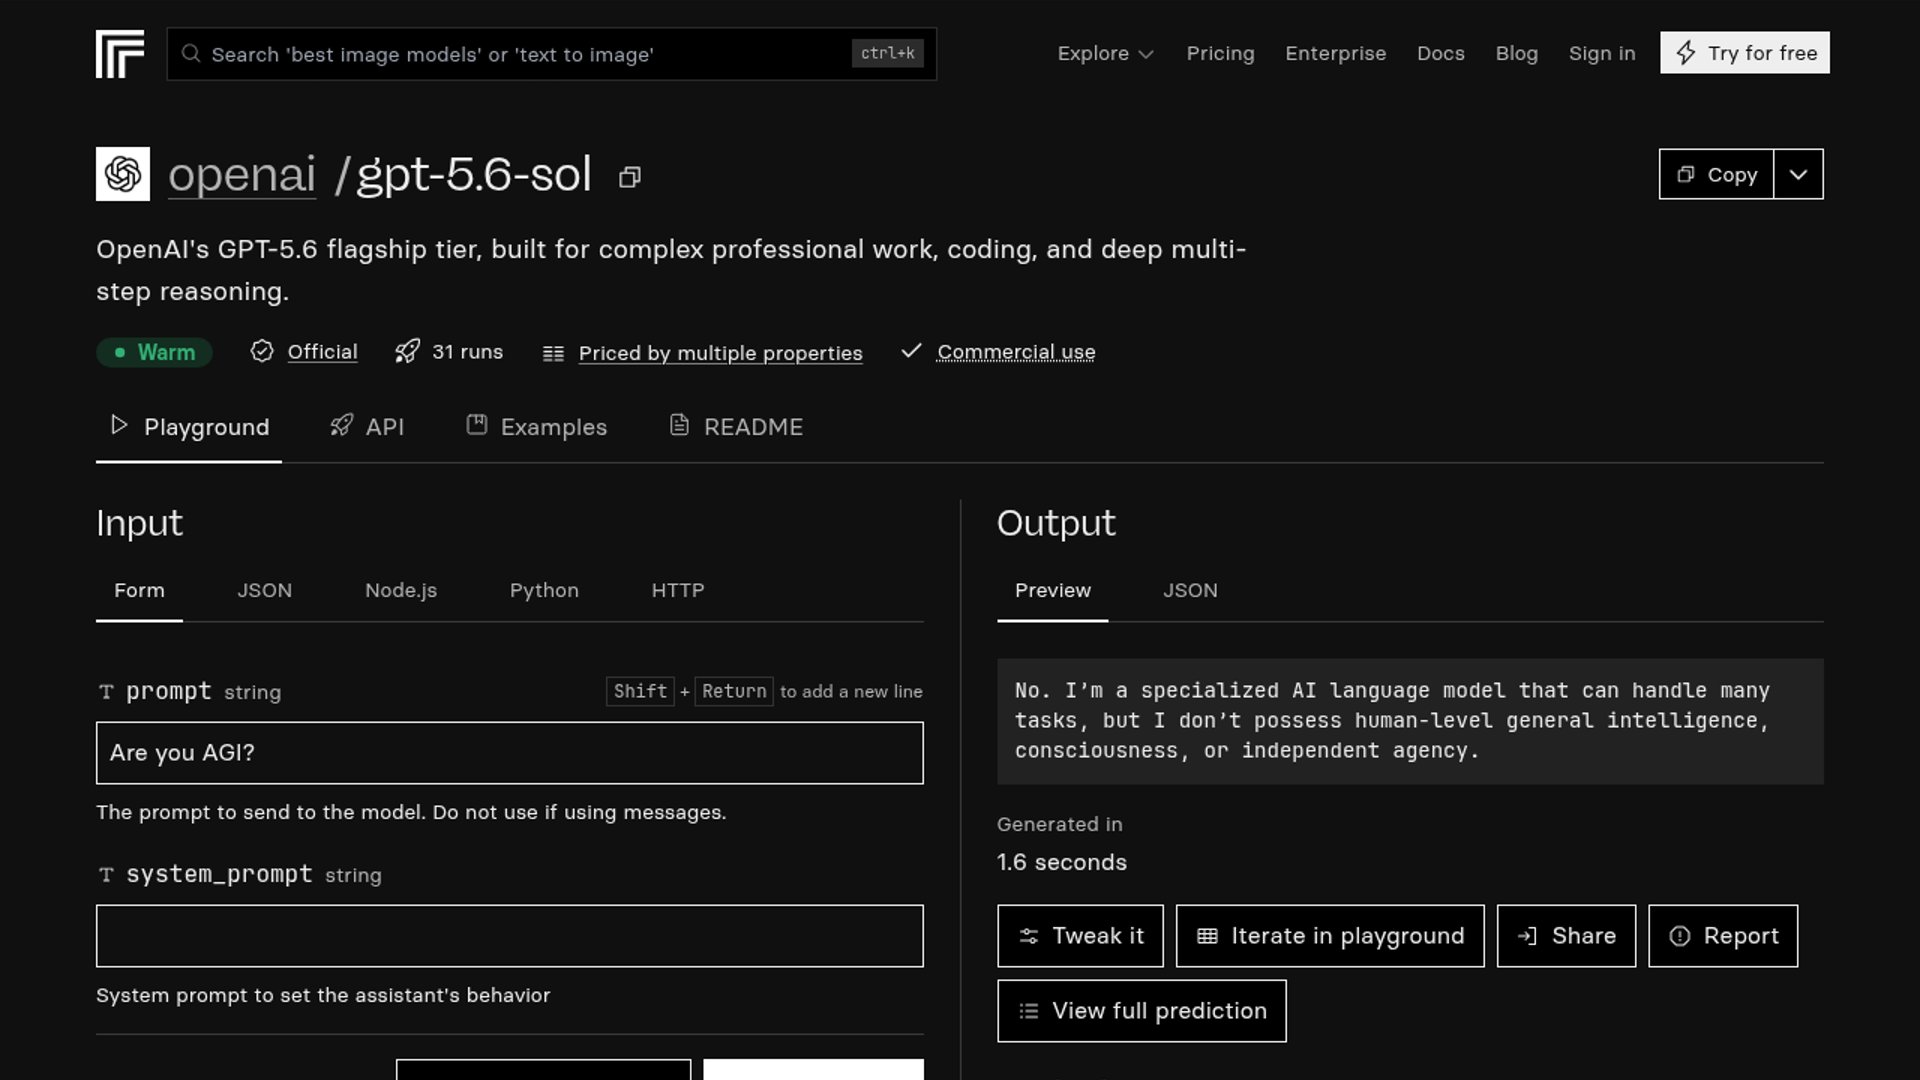Click the checkmark beside Commercial use

coord(911,351)
